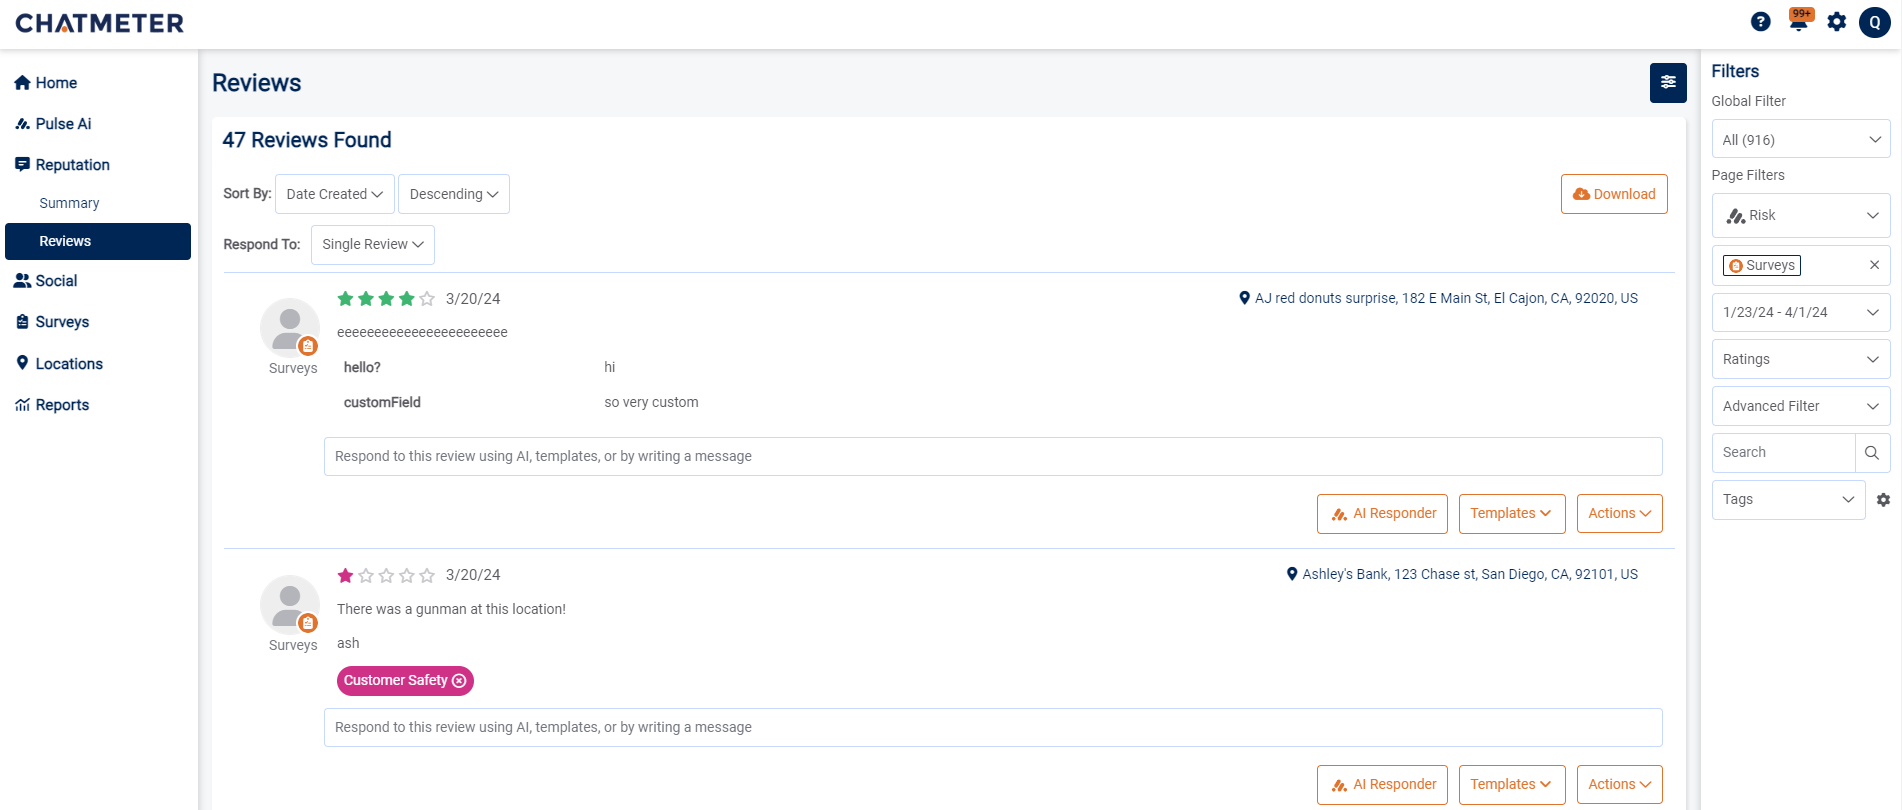Open the help question mark icon

pos(1761,22)
